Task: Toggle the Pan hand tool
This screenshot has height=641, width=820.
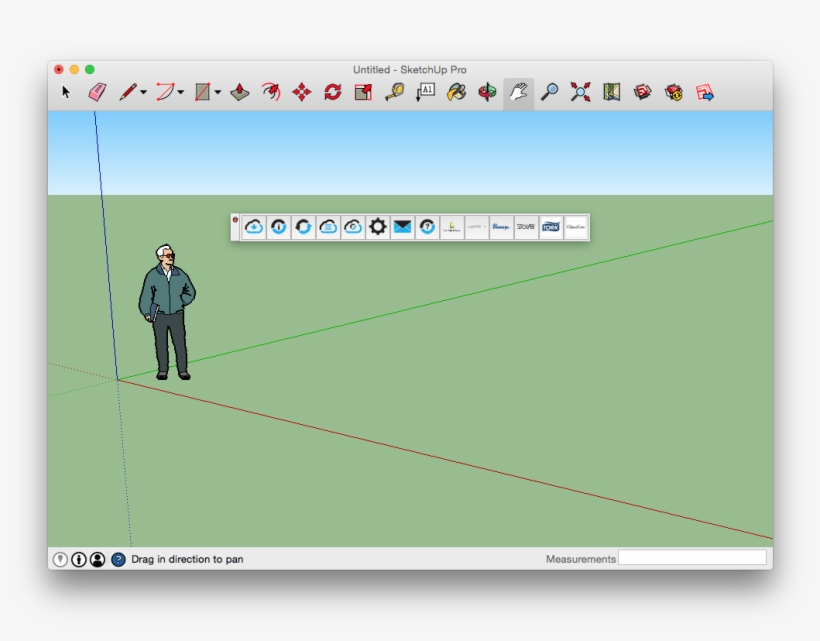Action: [x=518, y=91]
